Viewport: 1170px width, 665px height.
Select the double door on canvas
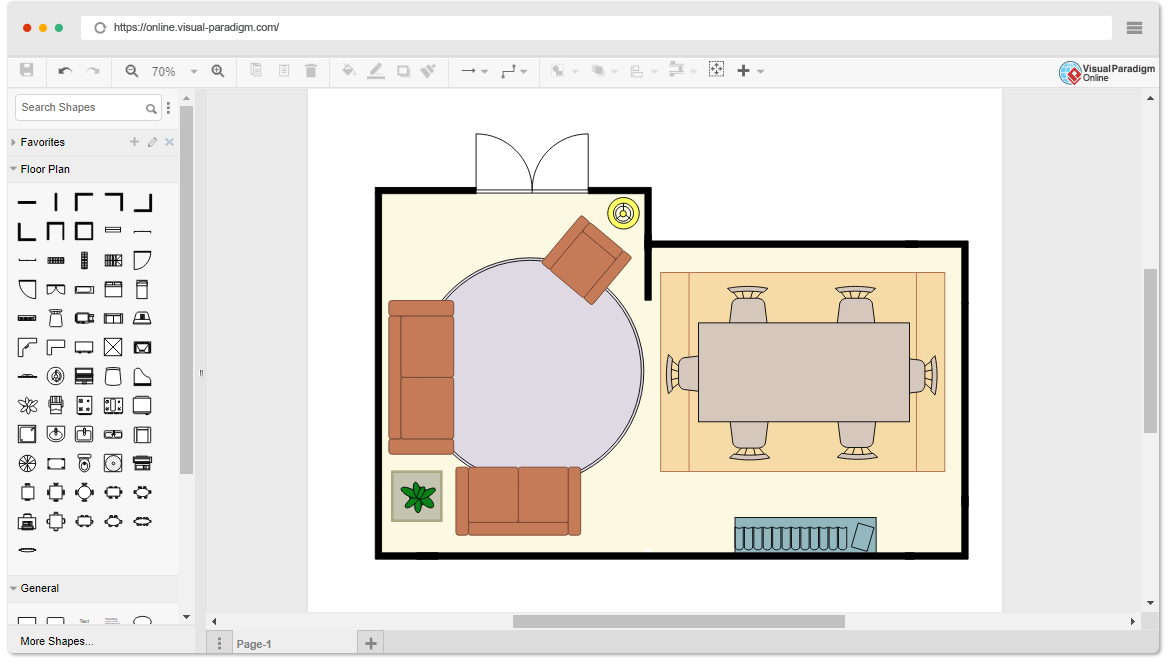tap(532, 163)
